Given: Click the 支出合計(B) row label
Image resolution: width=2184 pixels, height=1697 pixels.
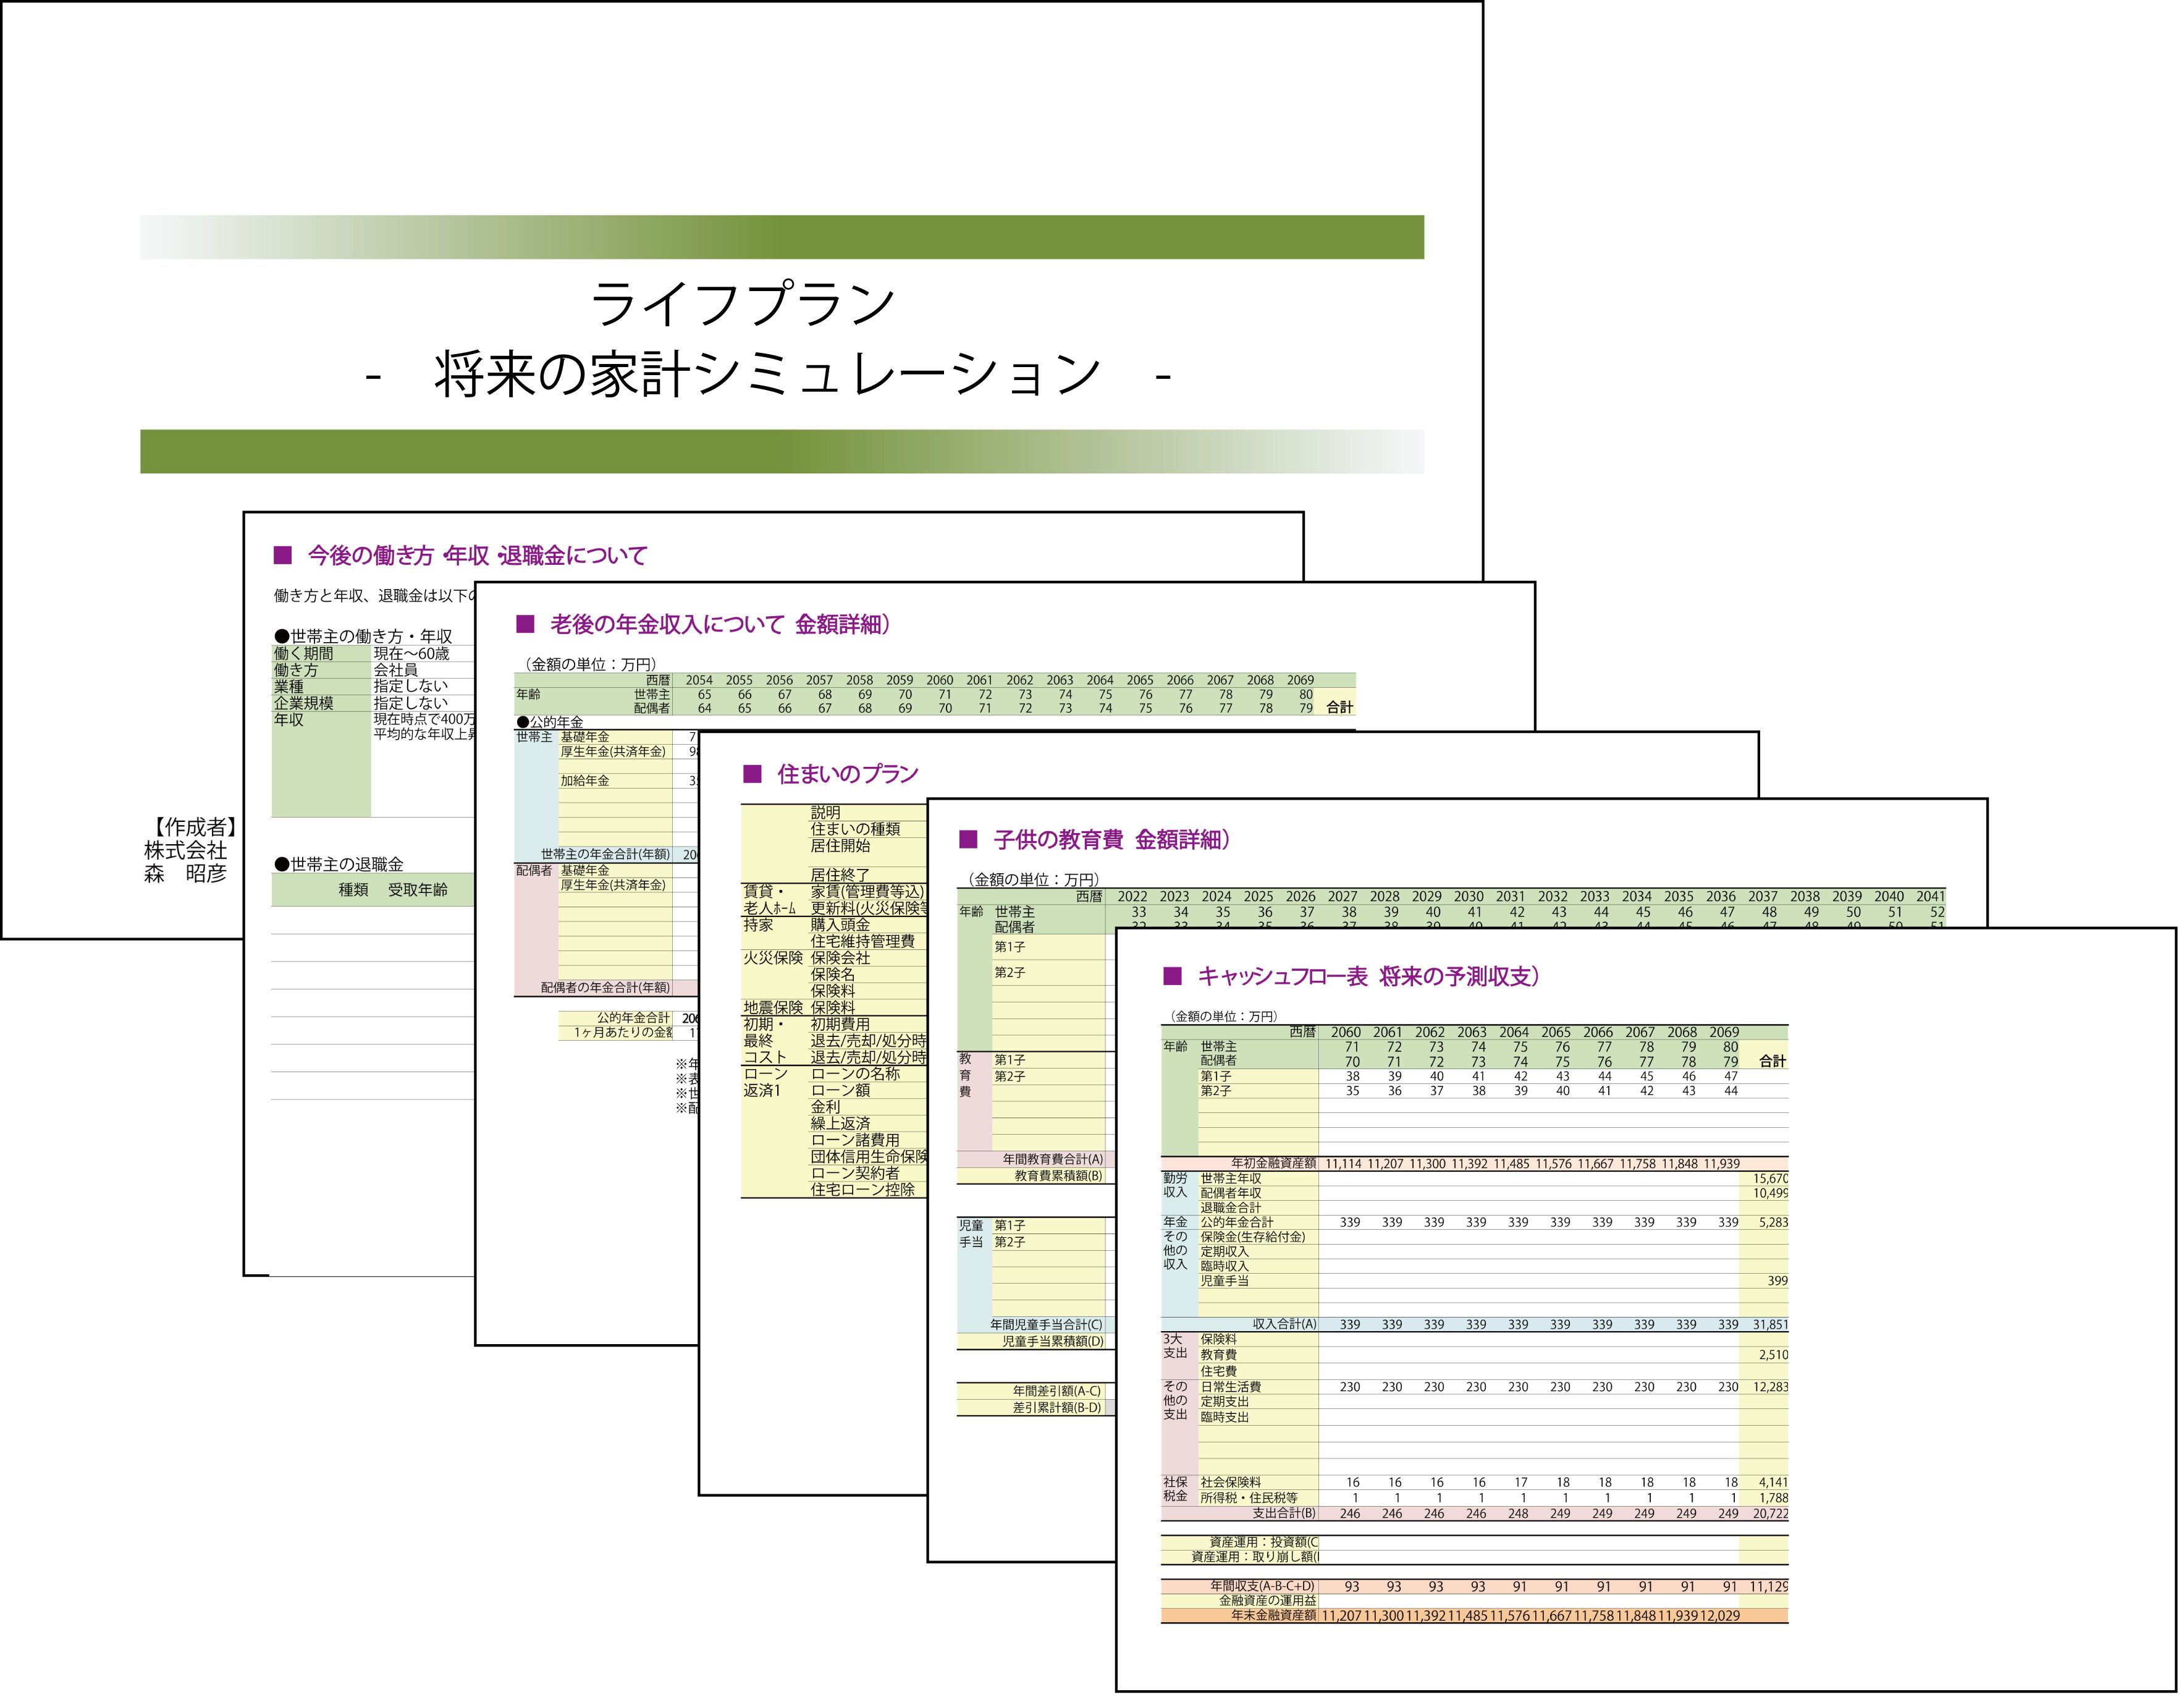Looking at the screenshot, I should click(x=1284, y=1513).
